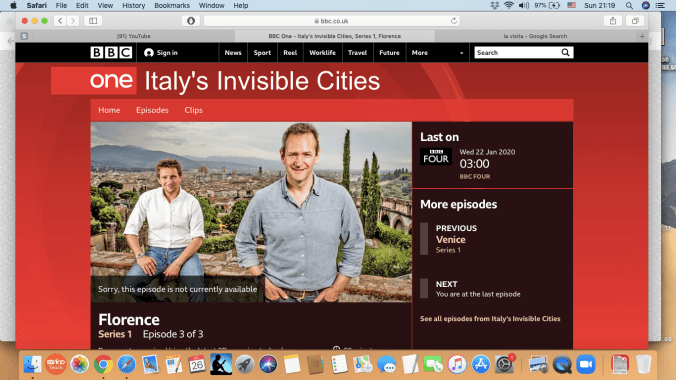Go forward with Safari's forward arrow
This screenshot has height=380, width=676.
pos(73,21)
